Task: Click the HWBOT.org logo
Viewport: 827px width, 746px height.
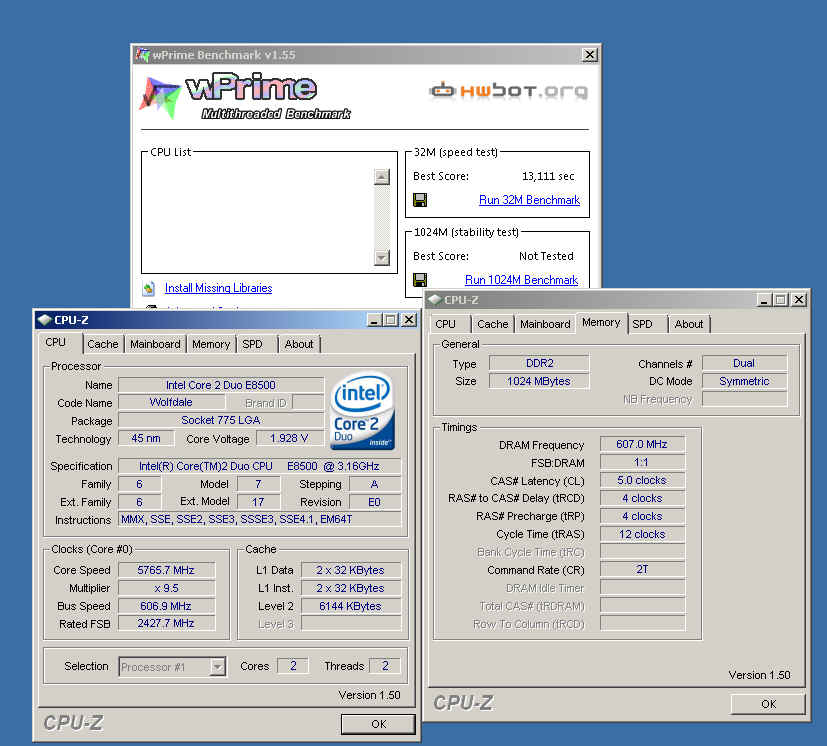Action: (x=508, y=91)
